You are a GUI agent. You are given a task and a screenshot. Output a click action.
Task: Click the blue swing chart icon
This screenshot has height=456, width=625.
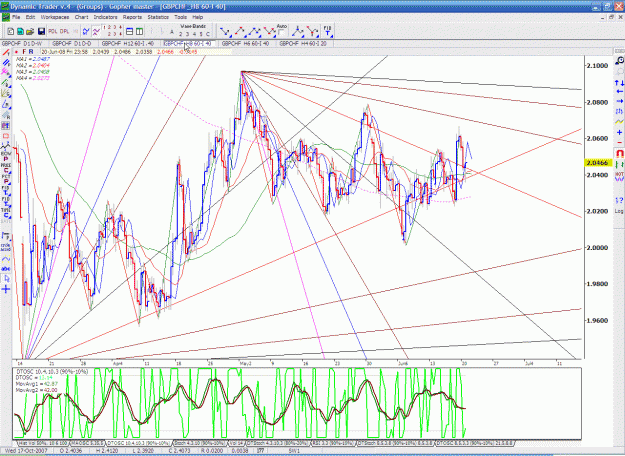pos(86,31)
